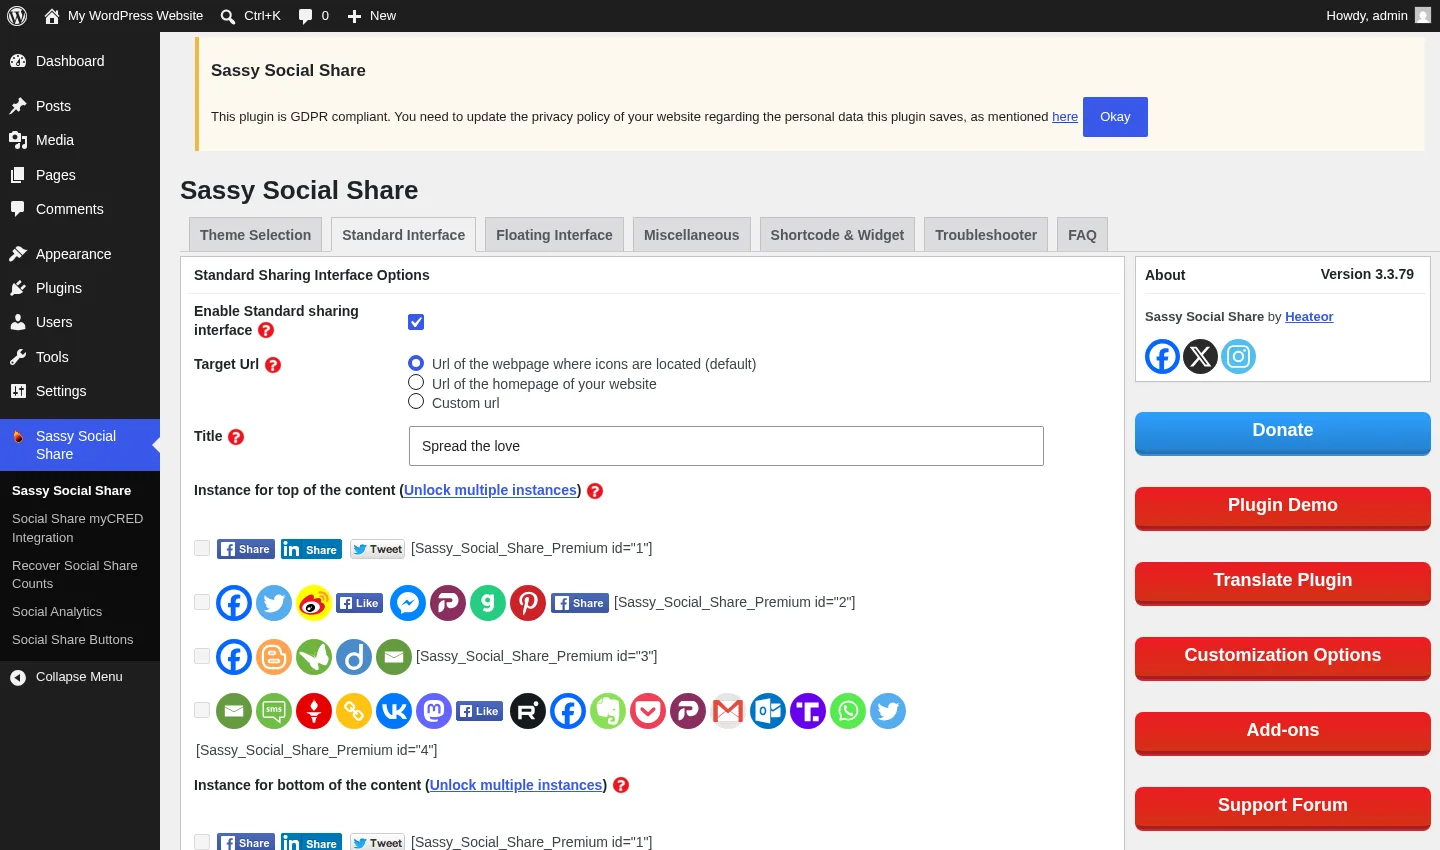Open Plugins in the admin sidebar
Screen dimensions: 1440x850
[80, 288]
